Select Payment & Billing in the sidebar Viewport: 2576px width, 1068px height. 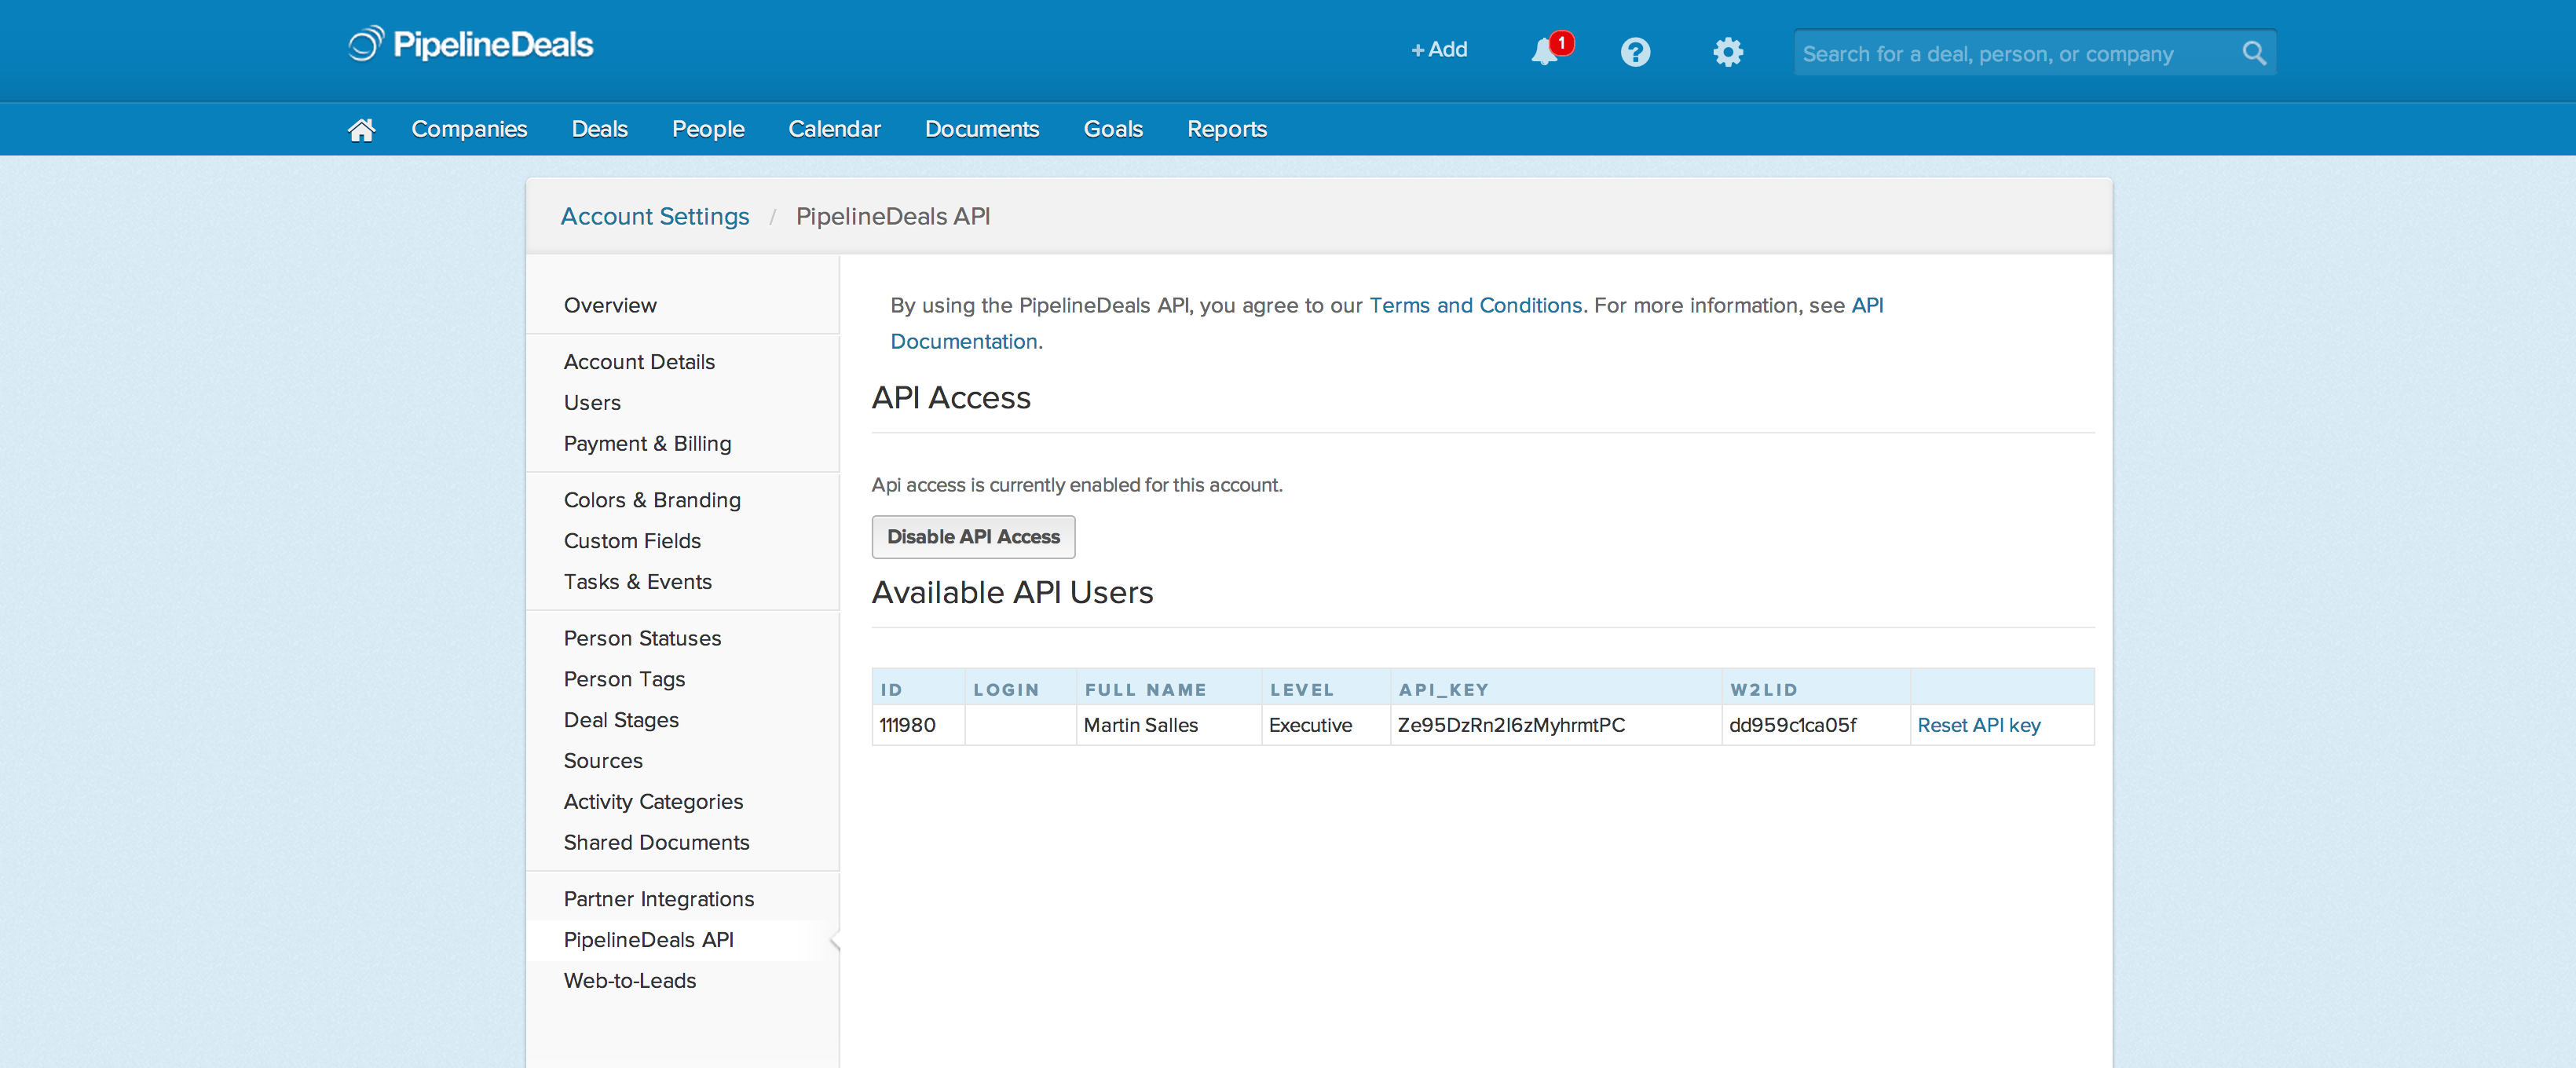coord(647,444)
